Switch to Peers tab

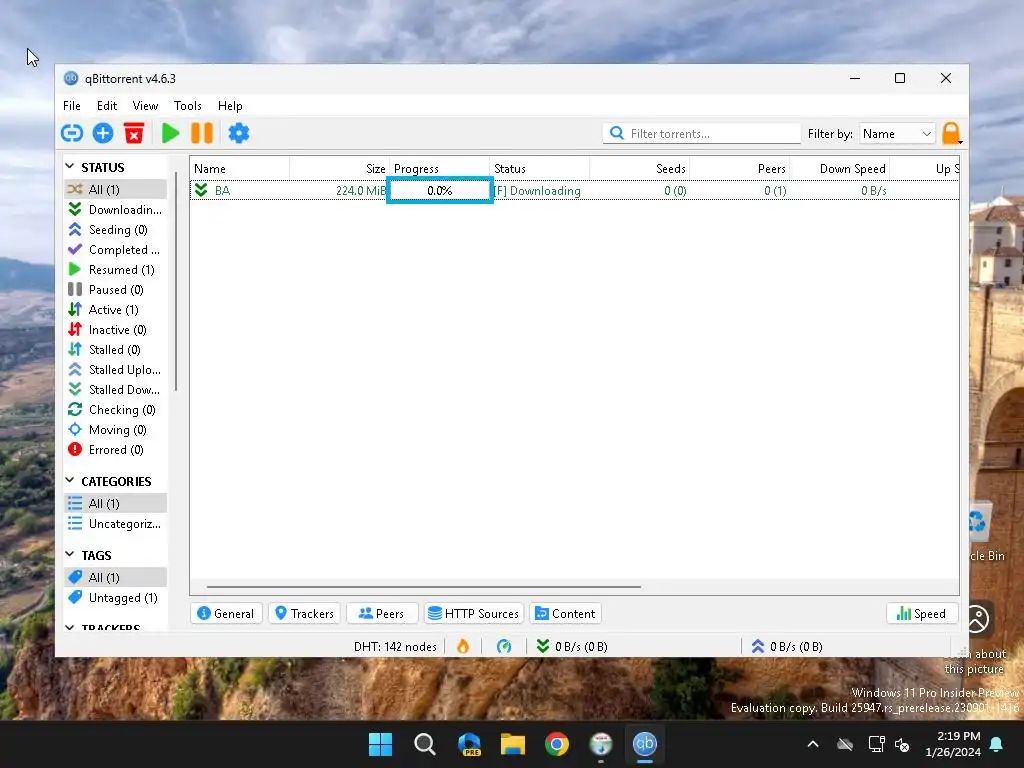[382, 614]
